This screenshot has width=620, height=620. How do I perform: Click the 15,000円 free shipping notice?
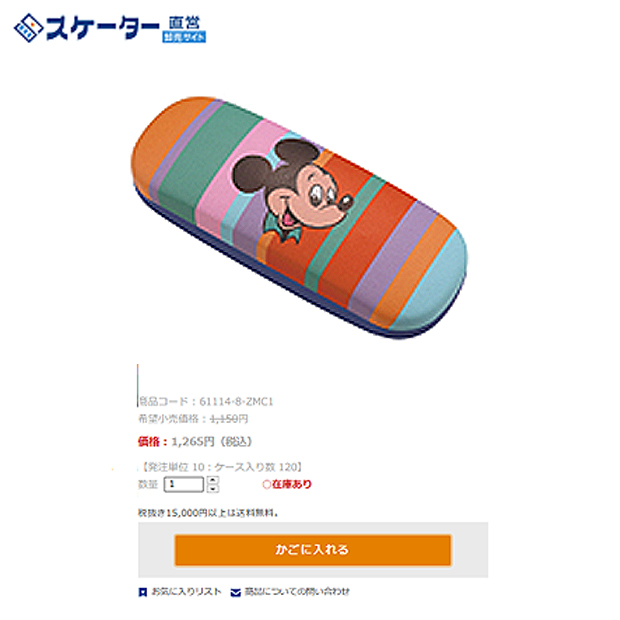[x=208, y=513]
